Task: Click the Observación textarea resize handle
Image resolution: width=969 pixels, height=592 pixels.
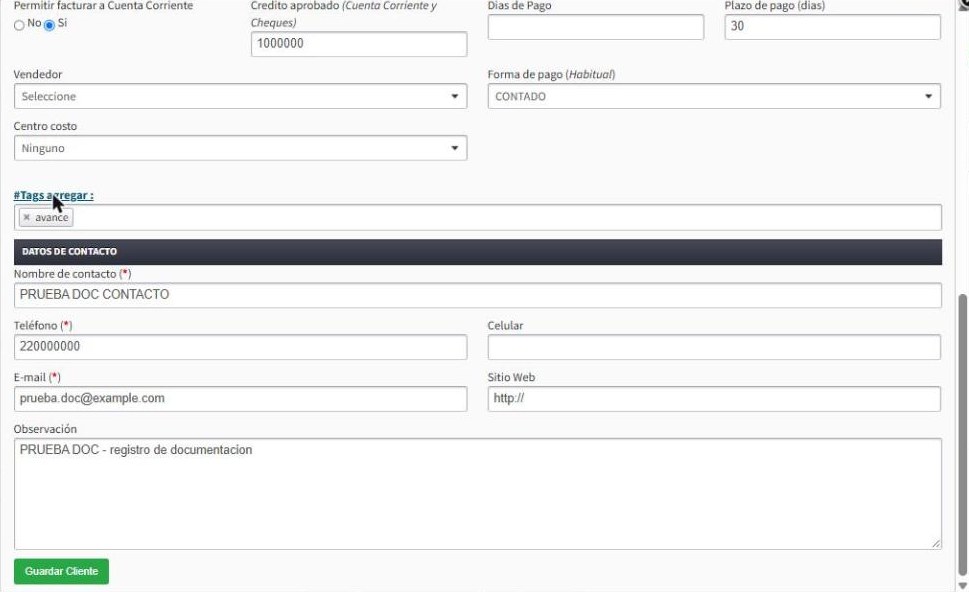Action: point(936,544)
